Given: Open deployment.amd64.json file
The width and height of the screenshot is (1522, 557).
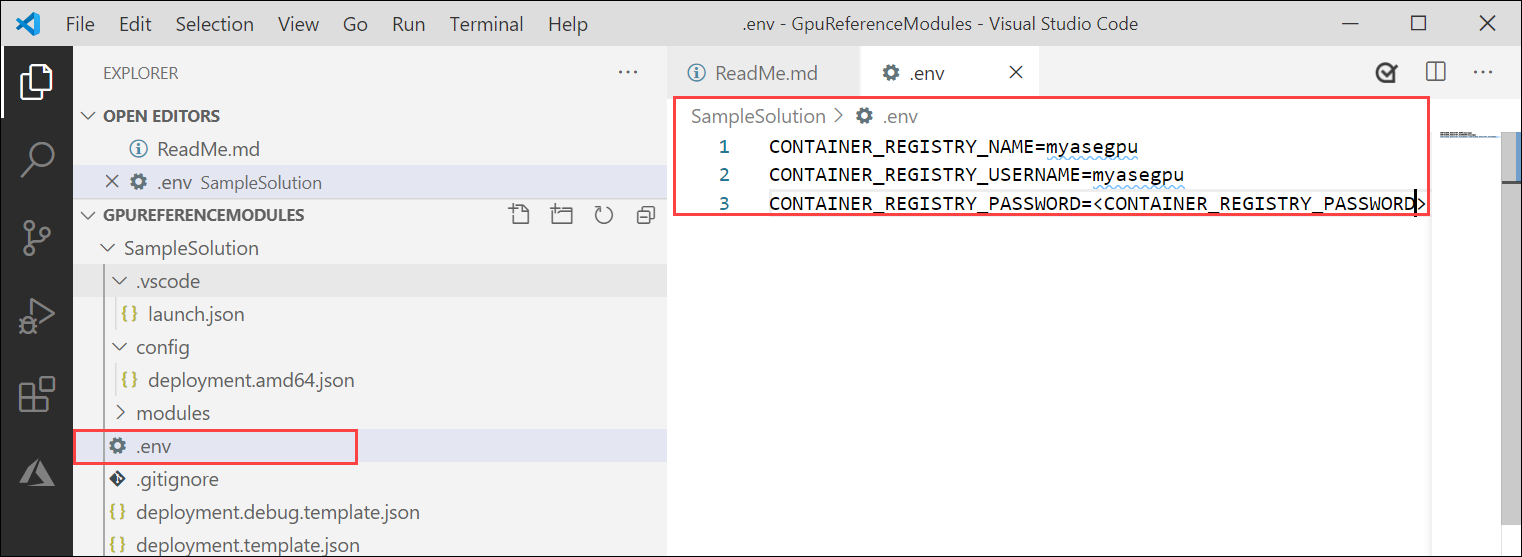Looking at the screenshot, I should point(251,380).
